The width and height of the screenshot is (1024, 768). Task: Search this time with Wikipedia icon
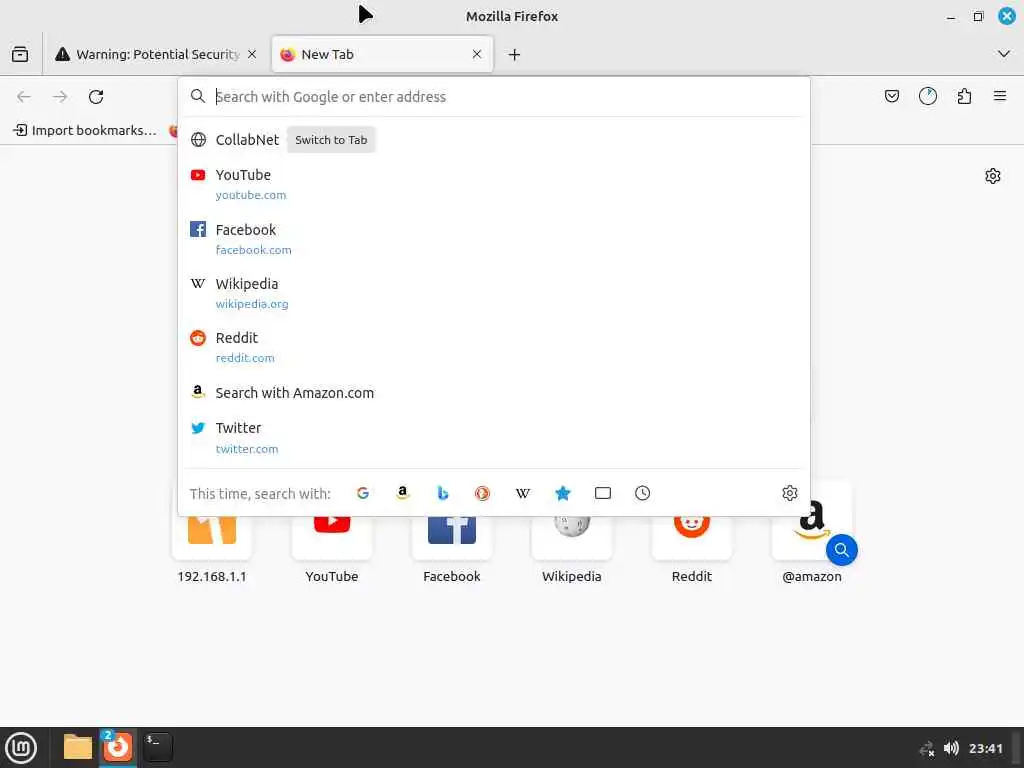pos(522,493)
